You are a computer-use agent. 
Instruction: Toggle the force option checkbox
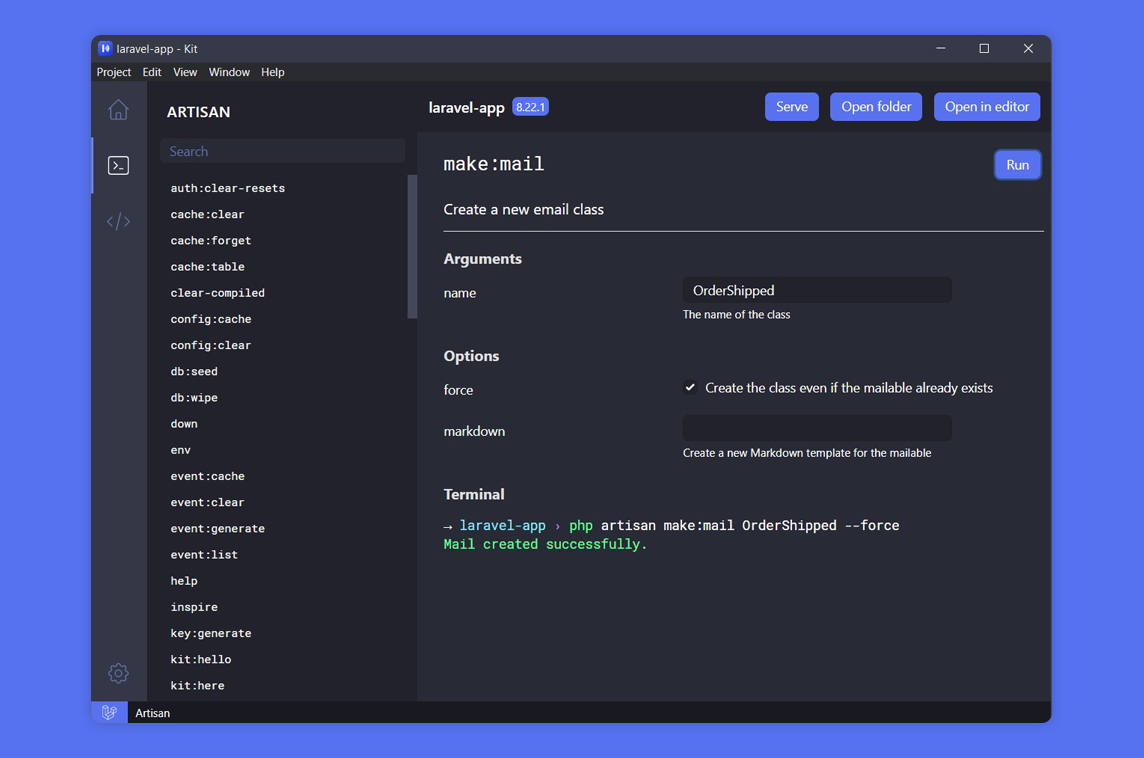(690, 387)
